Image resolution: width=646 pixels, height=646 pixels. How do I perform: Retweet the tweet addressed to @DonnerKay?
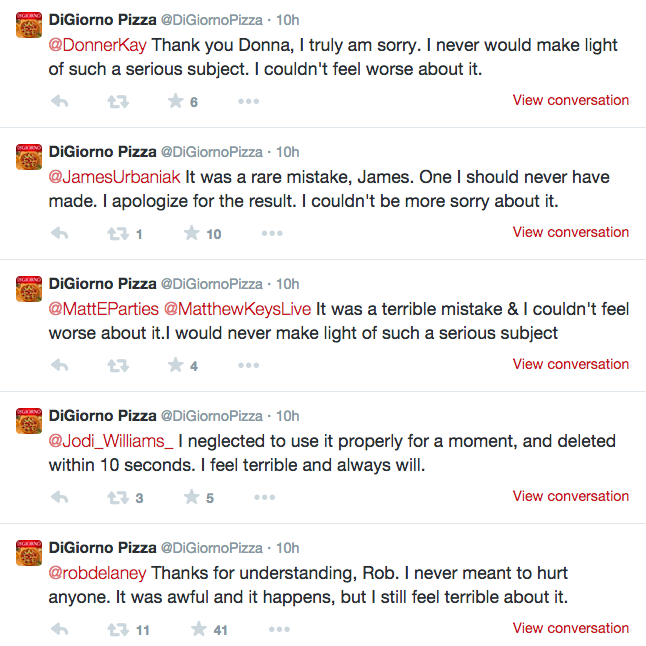click(x=118, y=101)
